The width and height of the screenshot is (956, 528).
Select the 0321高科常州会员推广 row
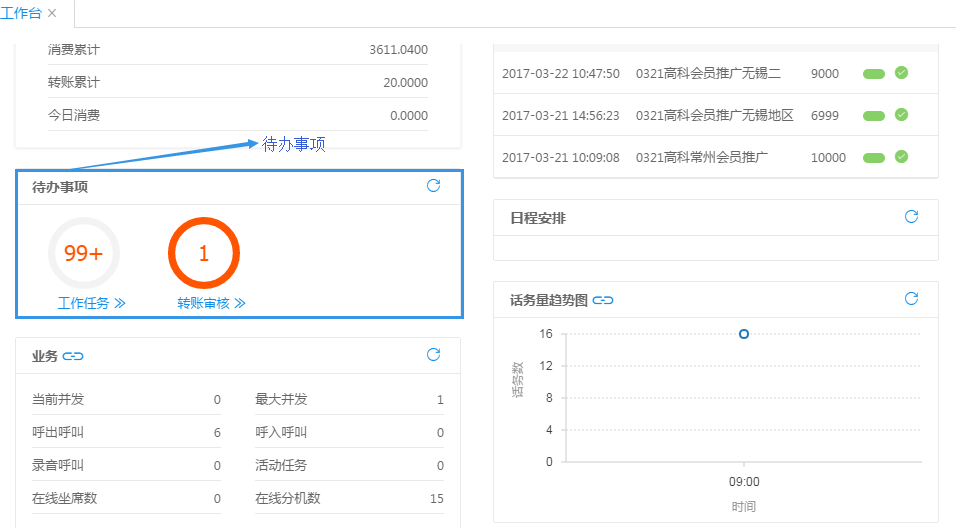701,158
